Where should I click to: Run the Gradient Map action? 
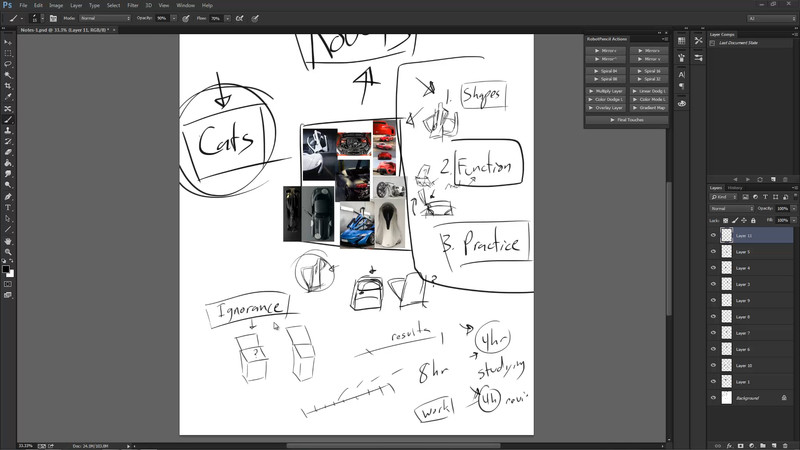648,108
